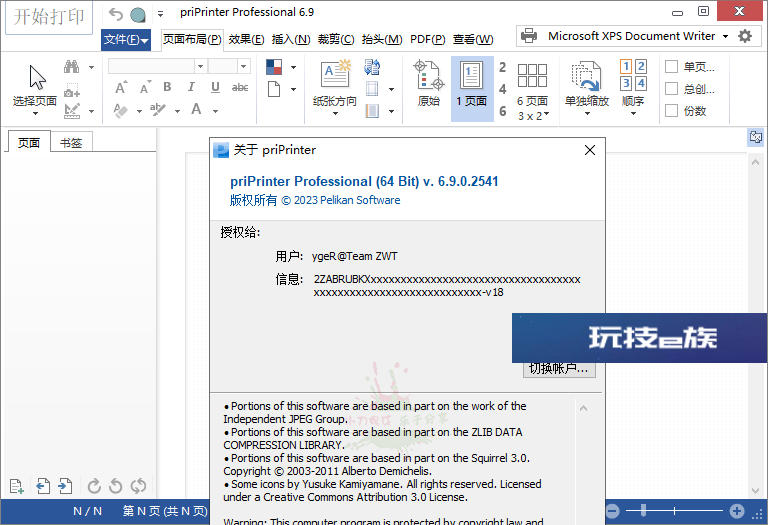Click the About dialog license scrollbar up arrow
768x525 pixels.
click(x=583, y=408)
